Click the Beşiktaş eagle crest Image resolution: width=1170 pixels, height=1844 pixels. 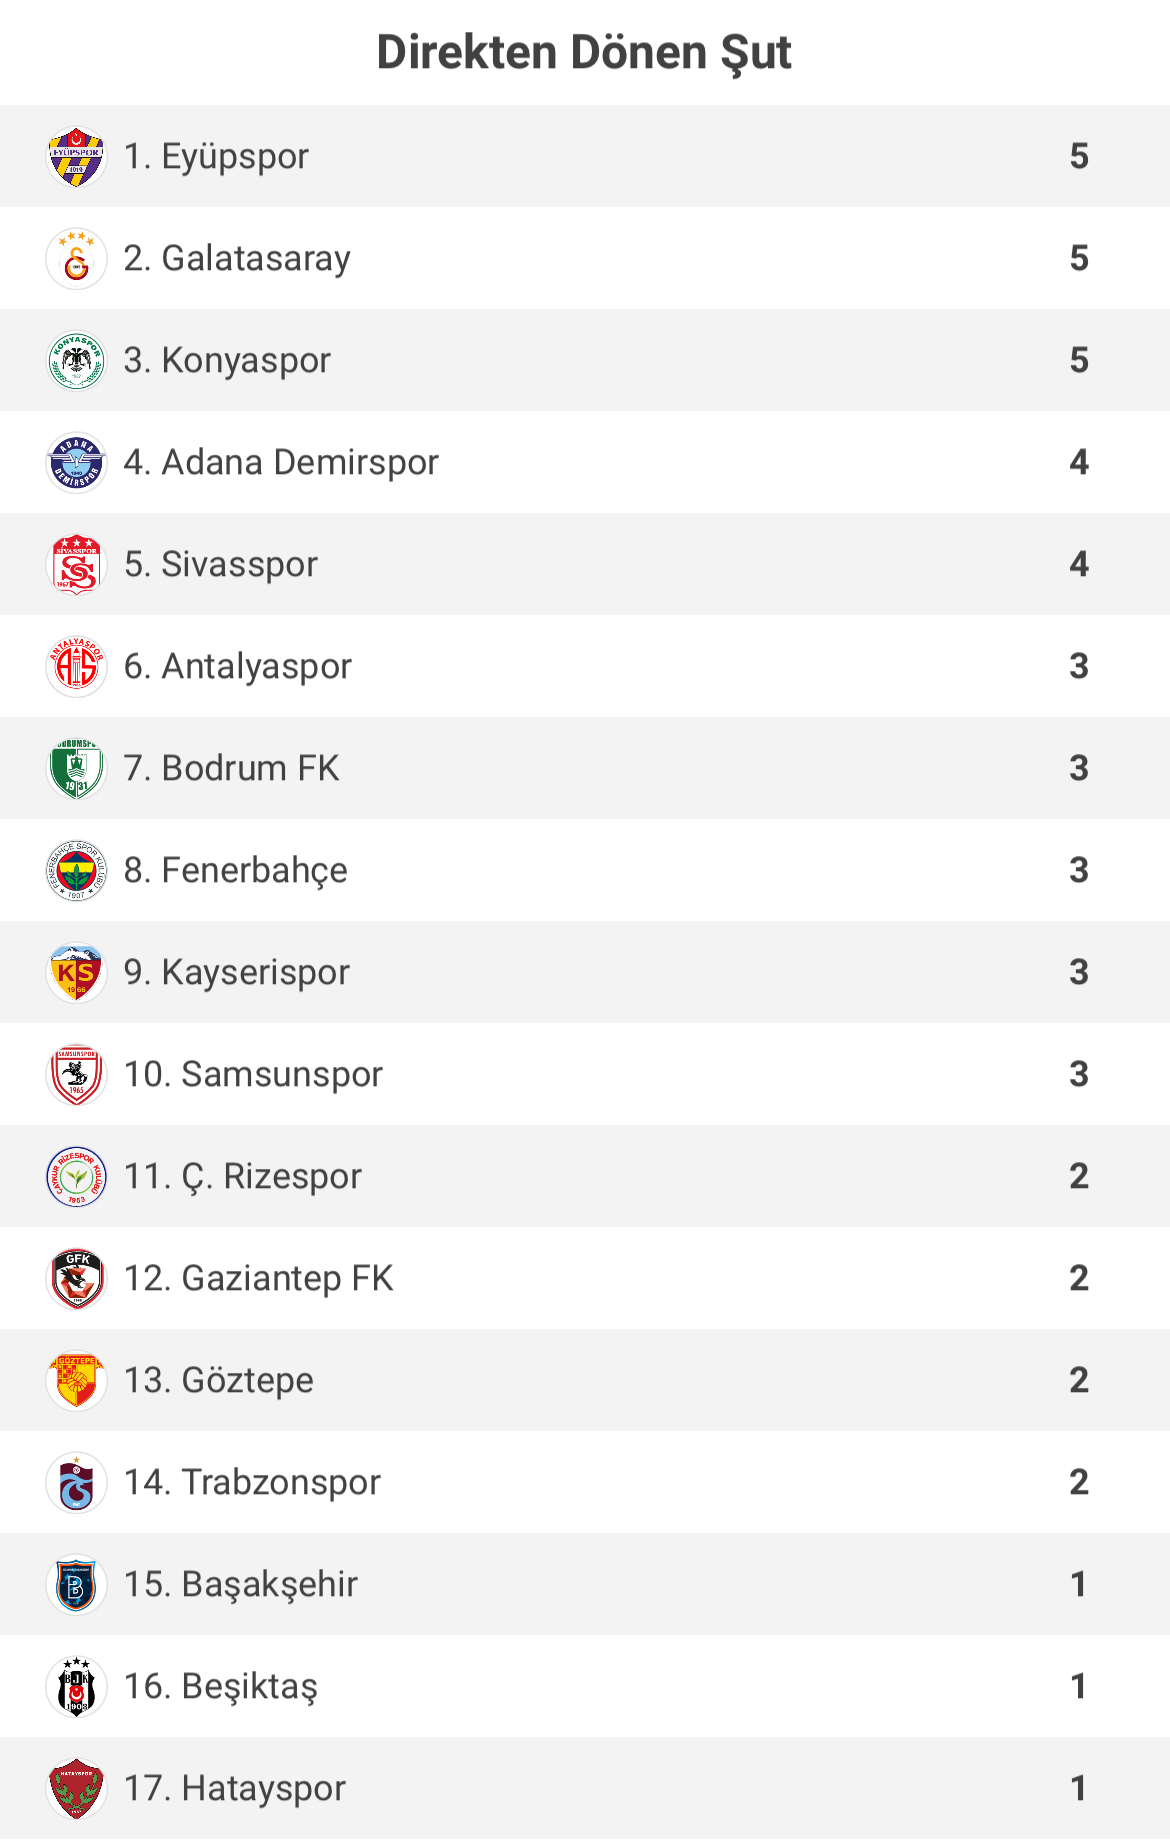tap(76, 1687)
